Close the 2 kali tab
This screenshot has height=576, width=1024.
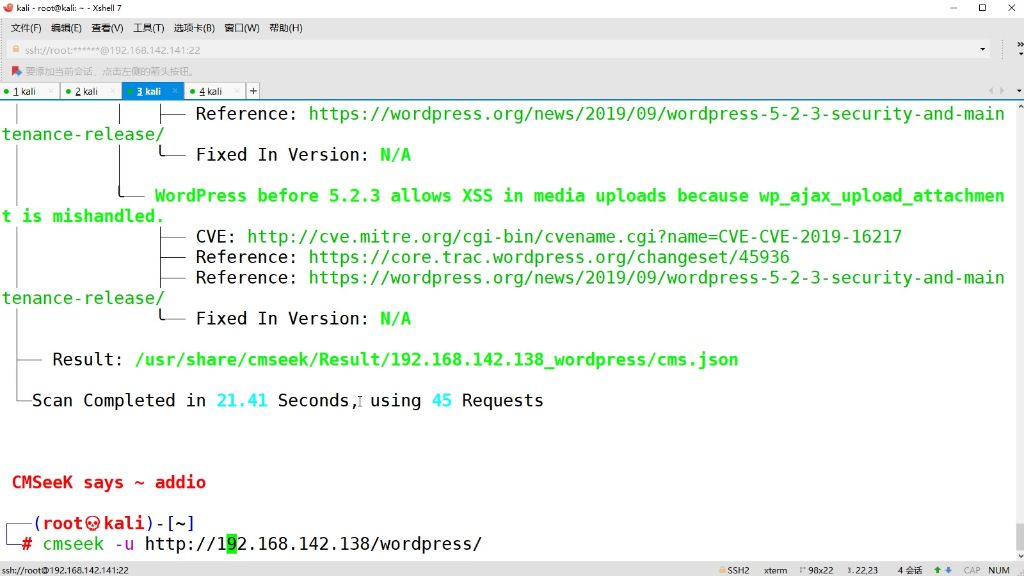112,91
